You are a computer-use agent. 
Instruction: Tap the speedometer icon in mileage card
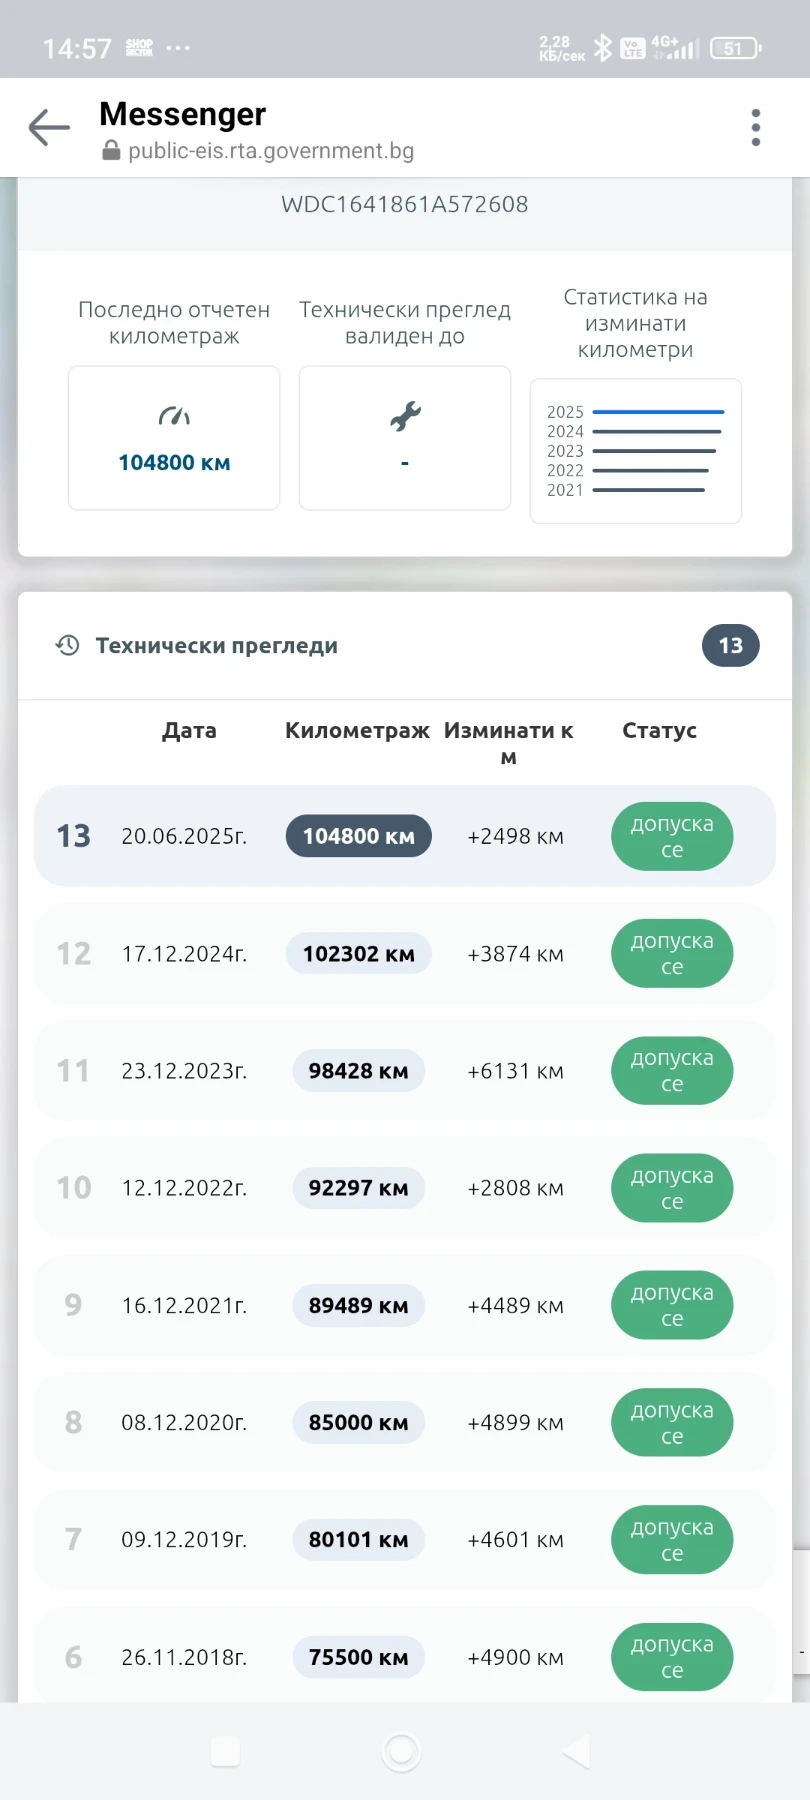click(174, 416)
